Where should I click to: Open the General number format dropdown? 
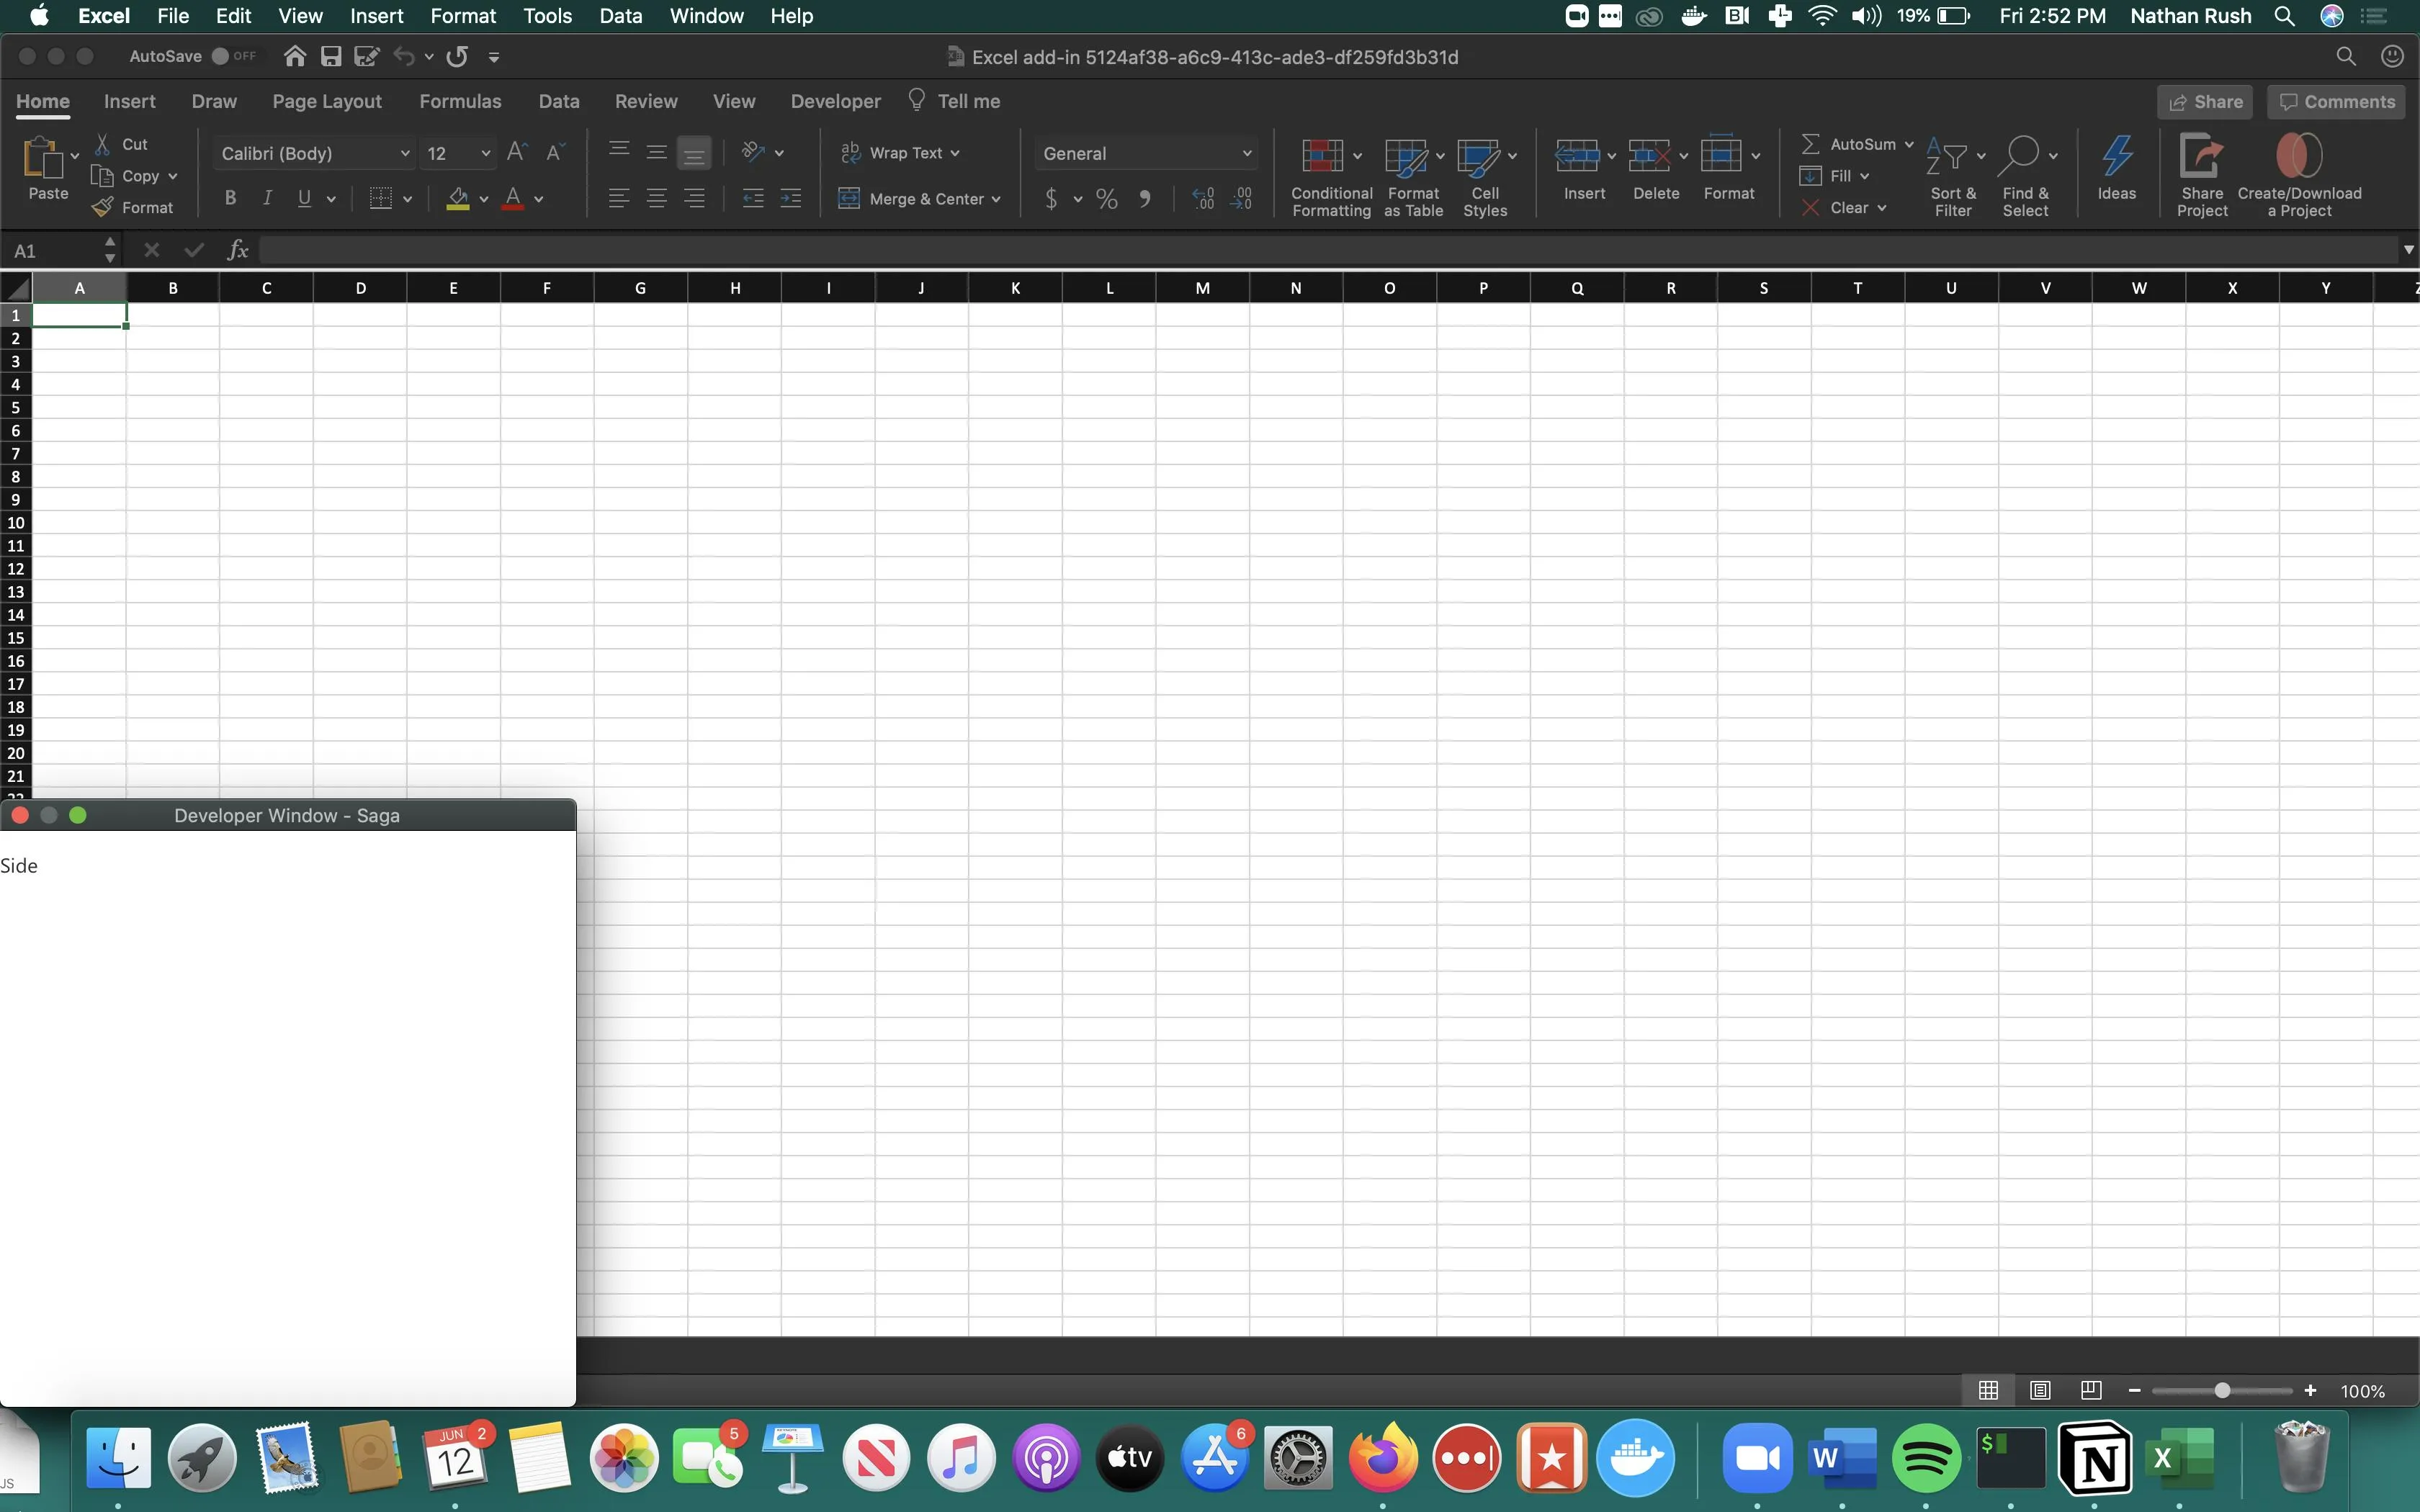pyautogui.click(x=1246, y=153)
